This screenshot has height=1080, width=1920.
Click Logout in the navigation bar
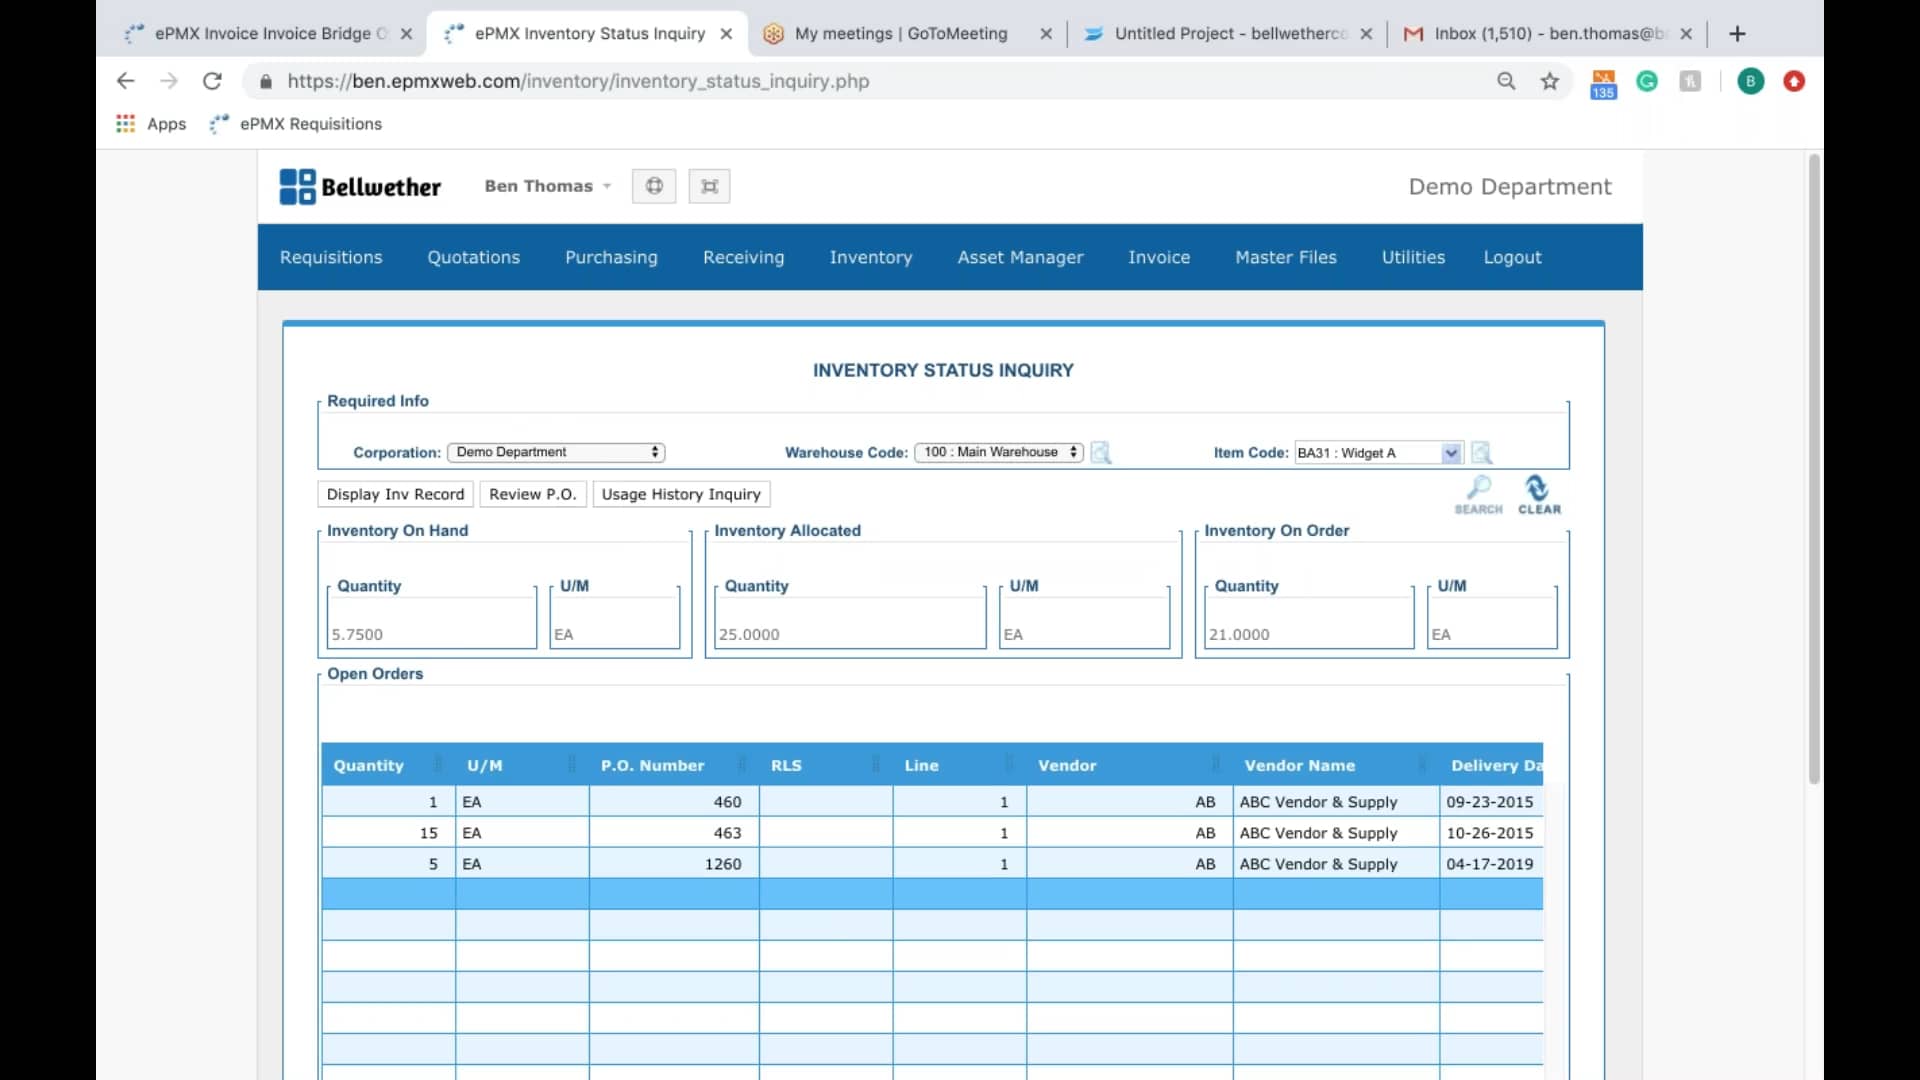pos(1512,257)
